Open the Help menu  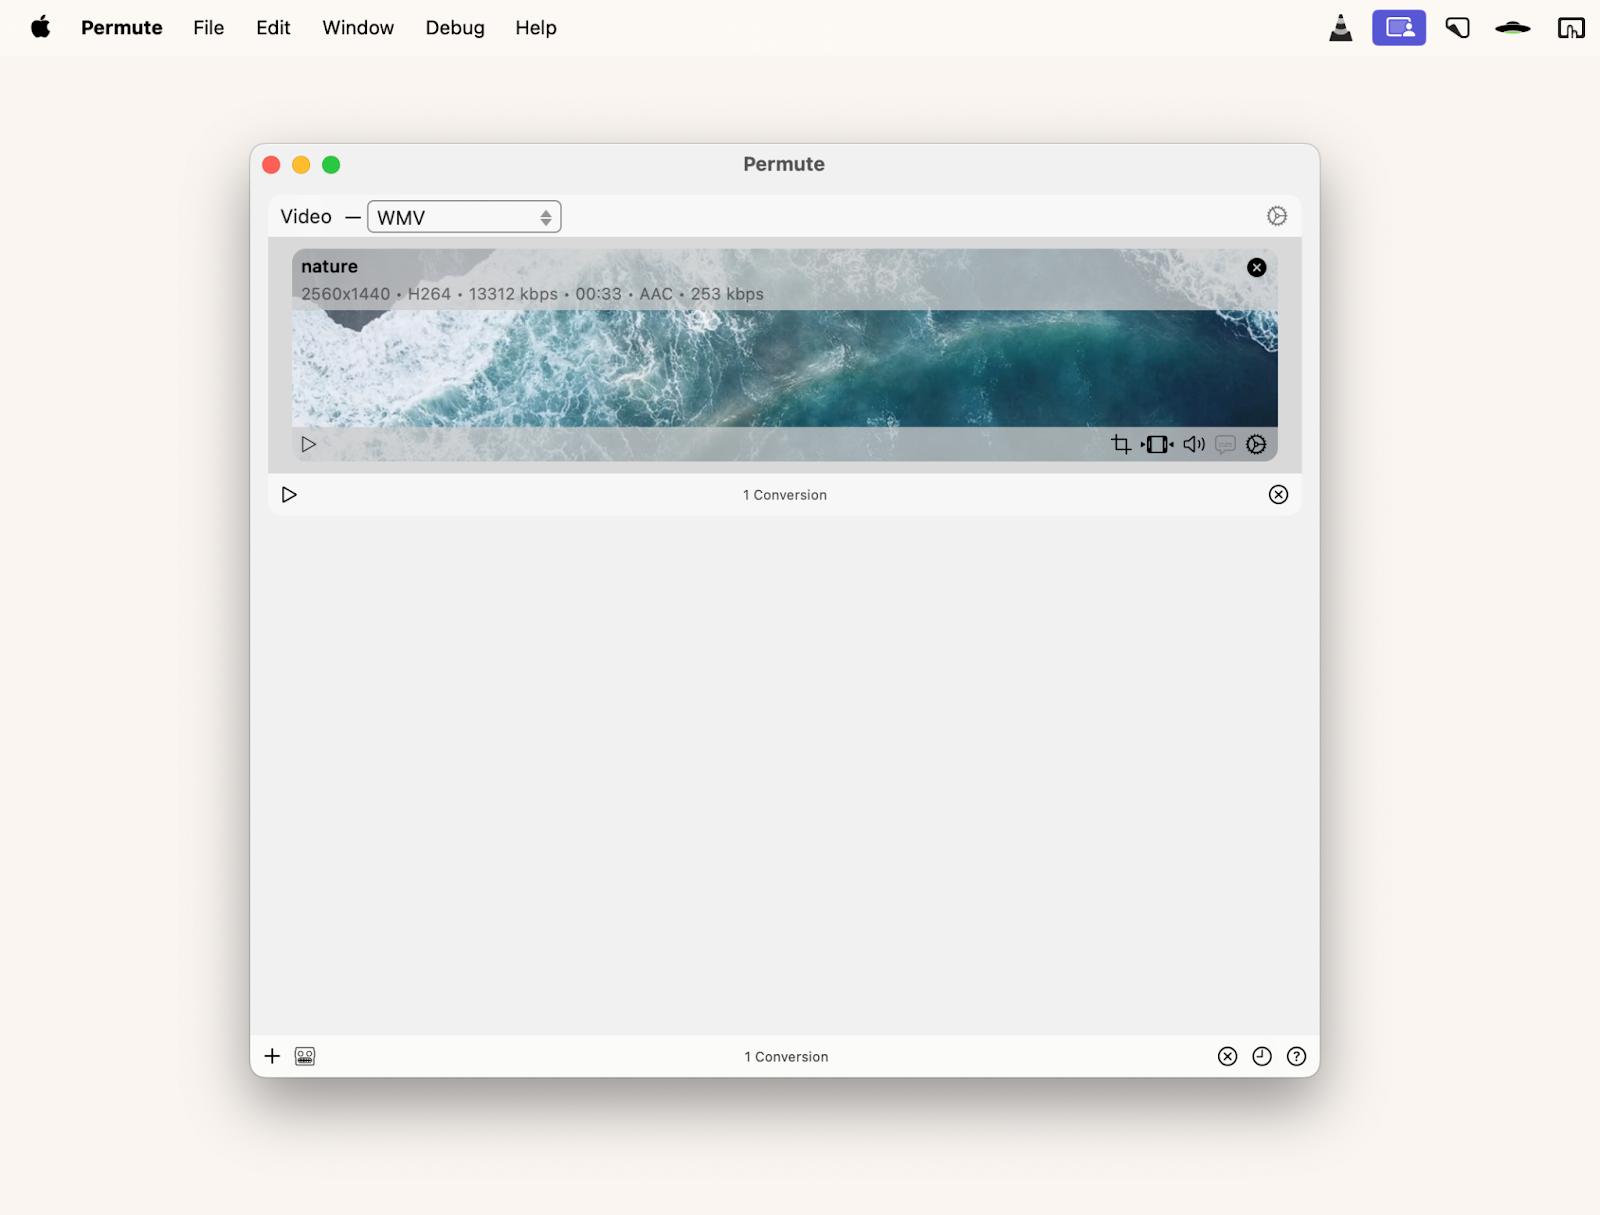[536, 28]
